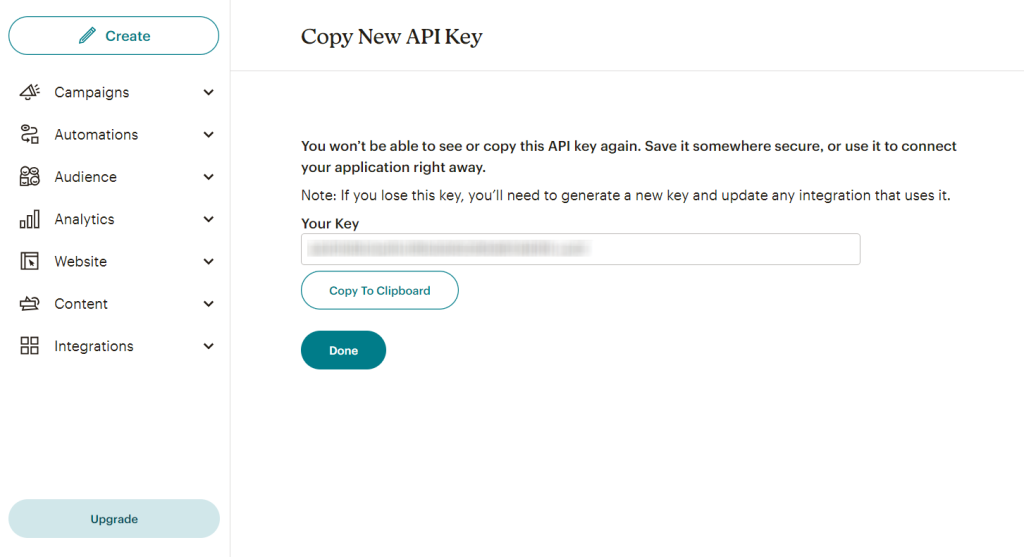
Task: Expand the Automations chevron
Action: click(x=208, y=135)
